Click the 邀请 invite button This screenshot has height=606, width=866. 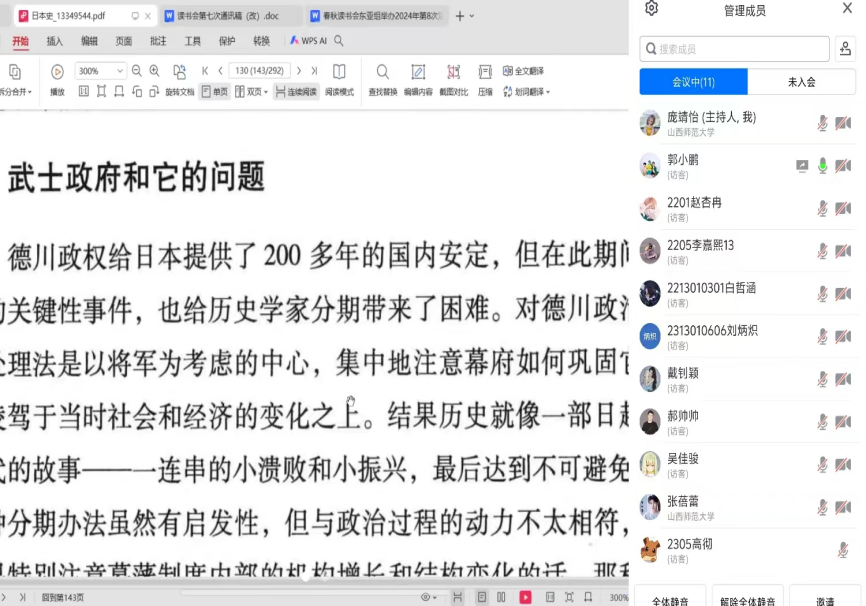pyautogui.click(x=824, y=600)
